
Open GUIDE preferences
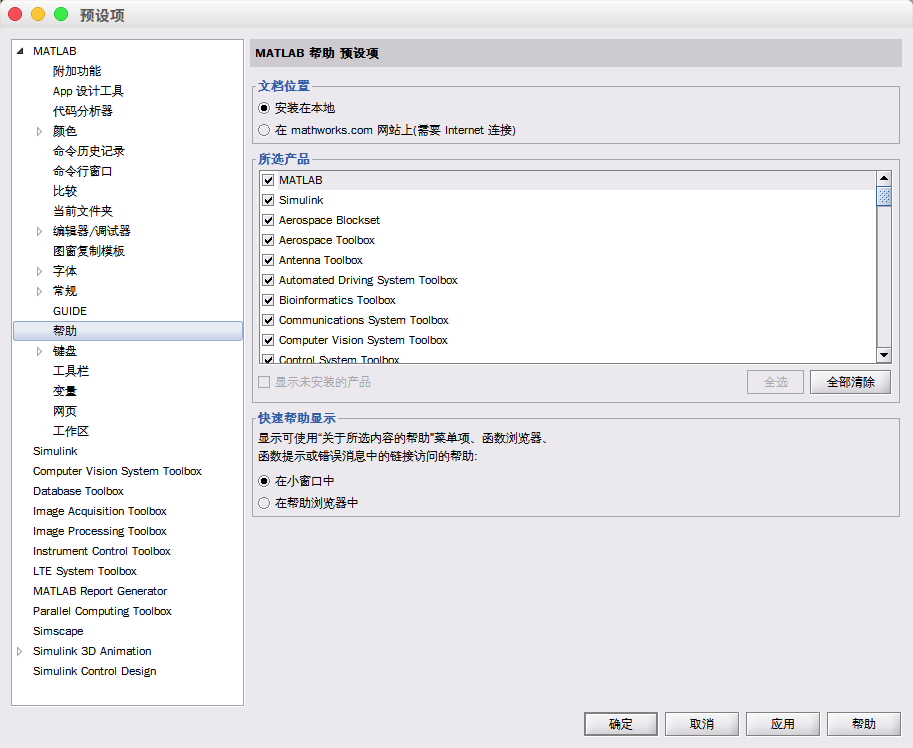click(70, 311)
